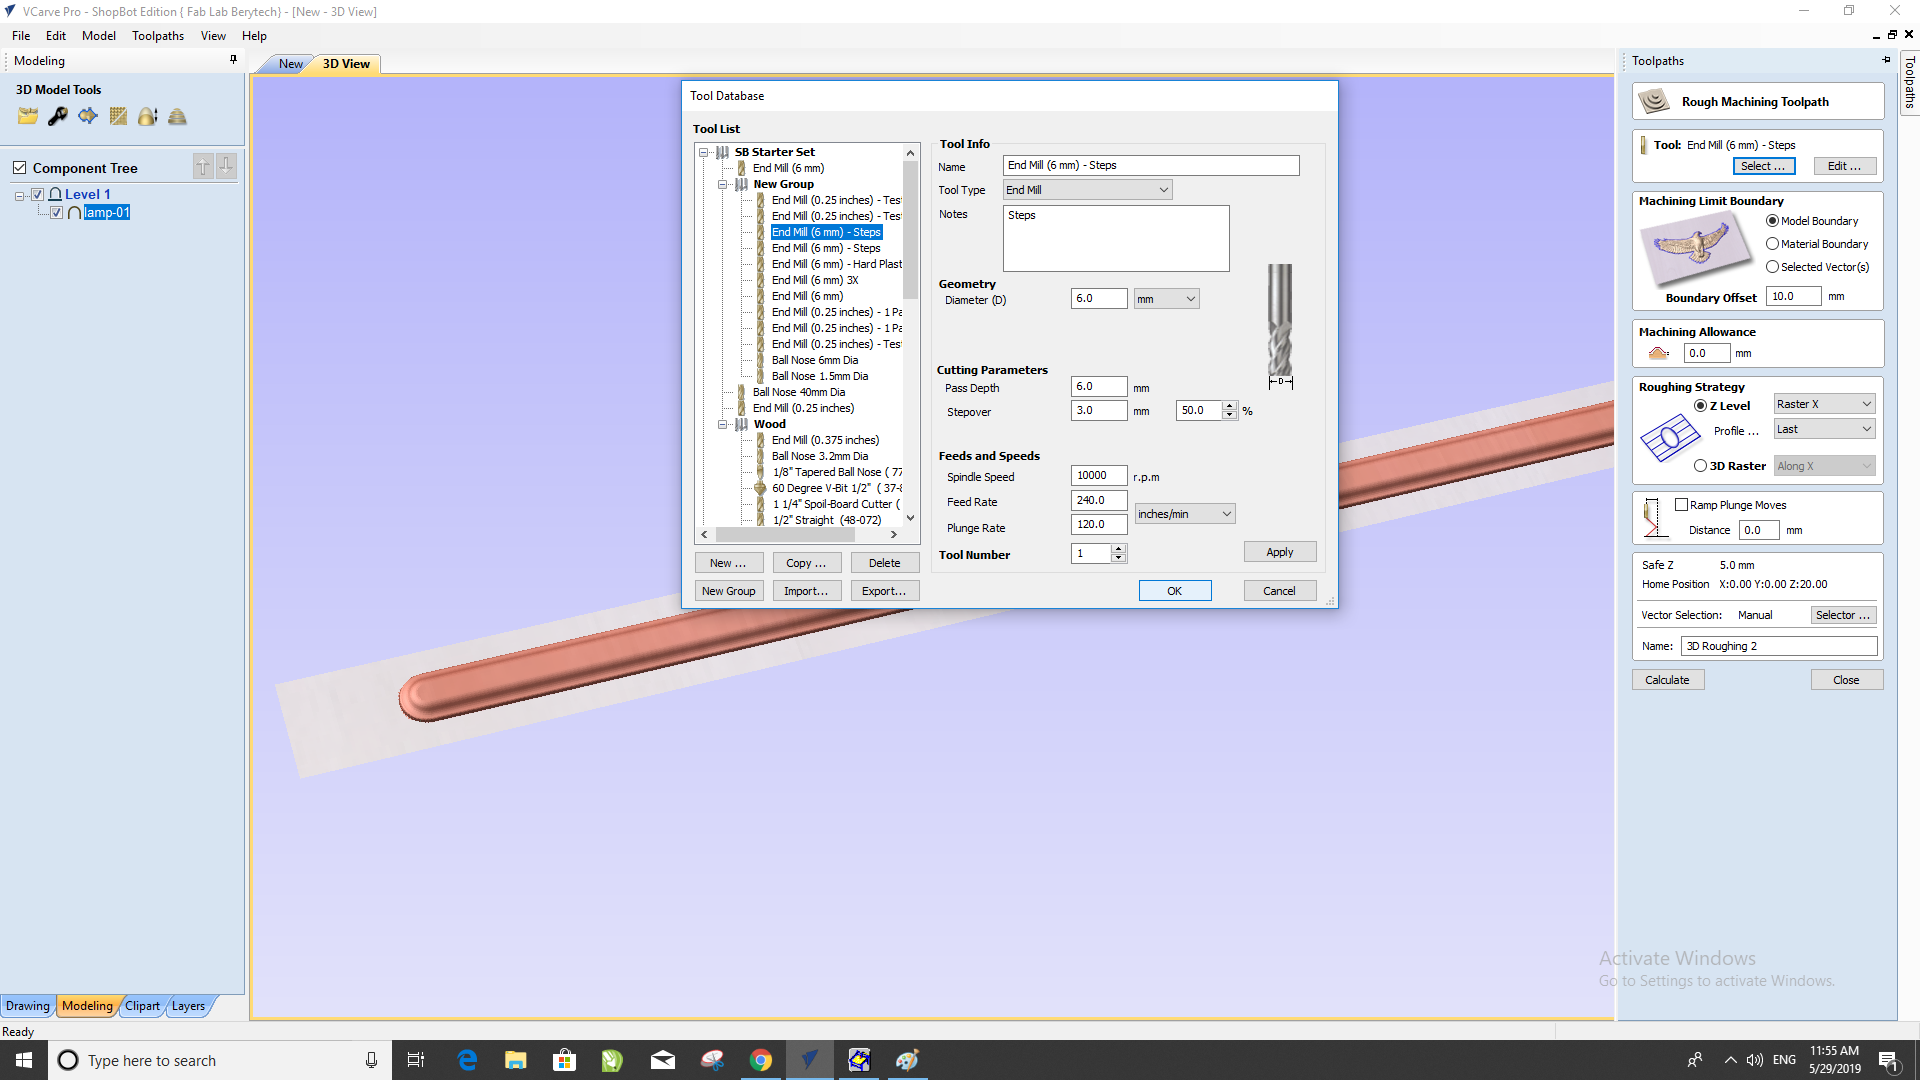The image size is (1920, 1080).
Task: Open the Raster X dropdown
Action: point(1824,404)
